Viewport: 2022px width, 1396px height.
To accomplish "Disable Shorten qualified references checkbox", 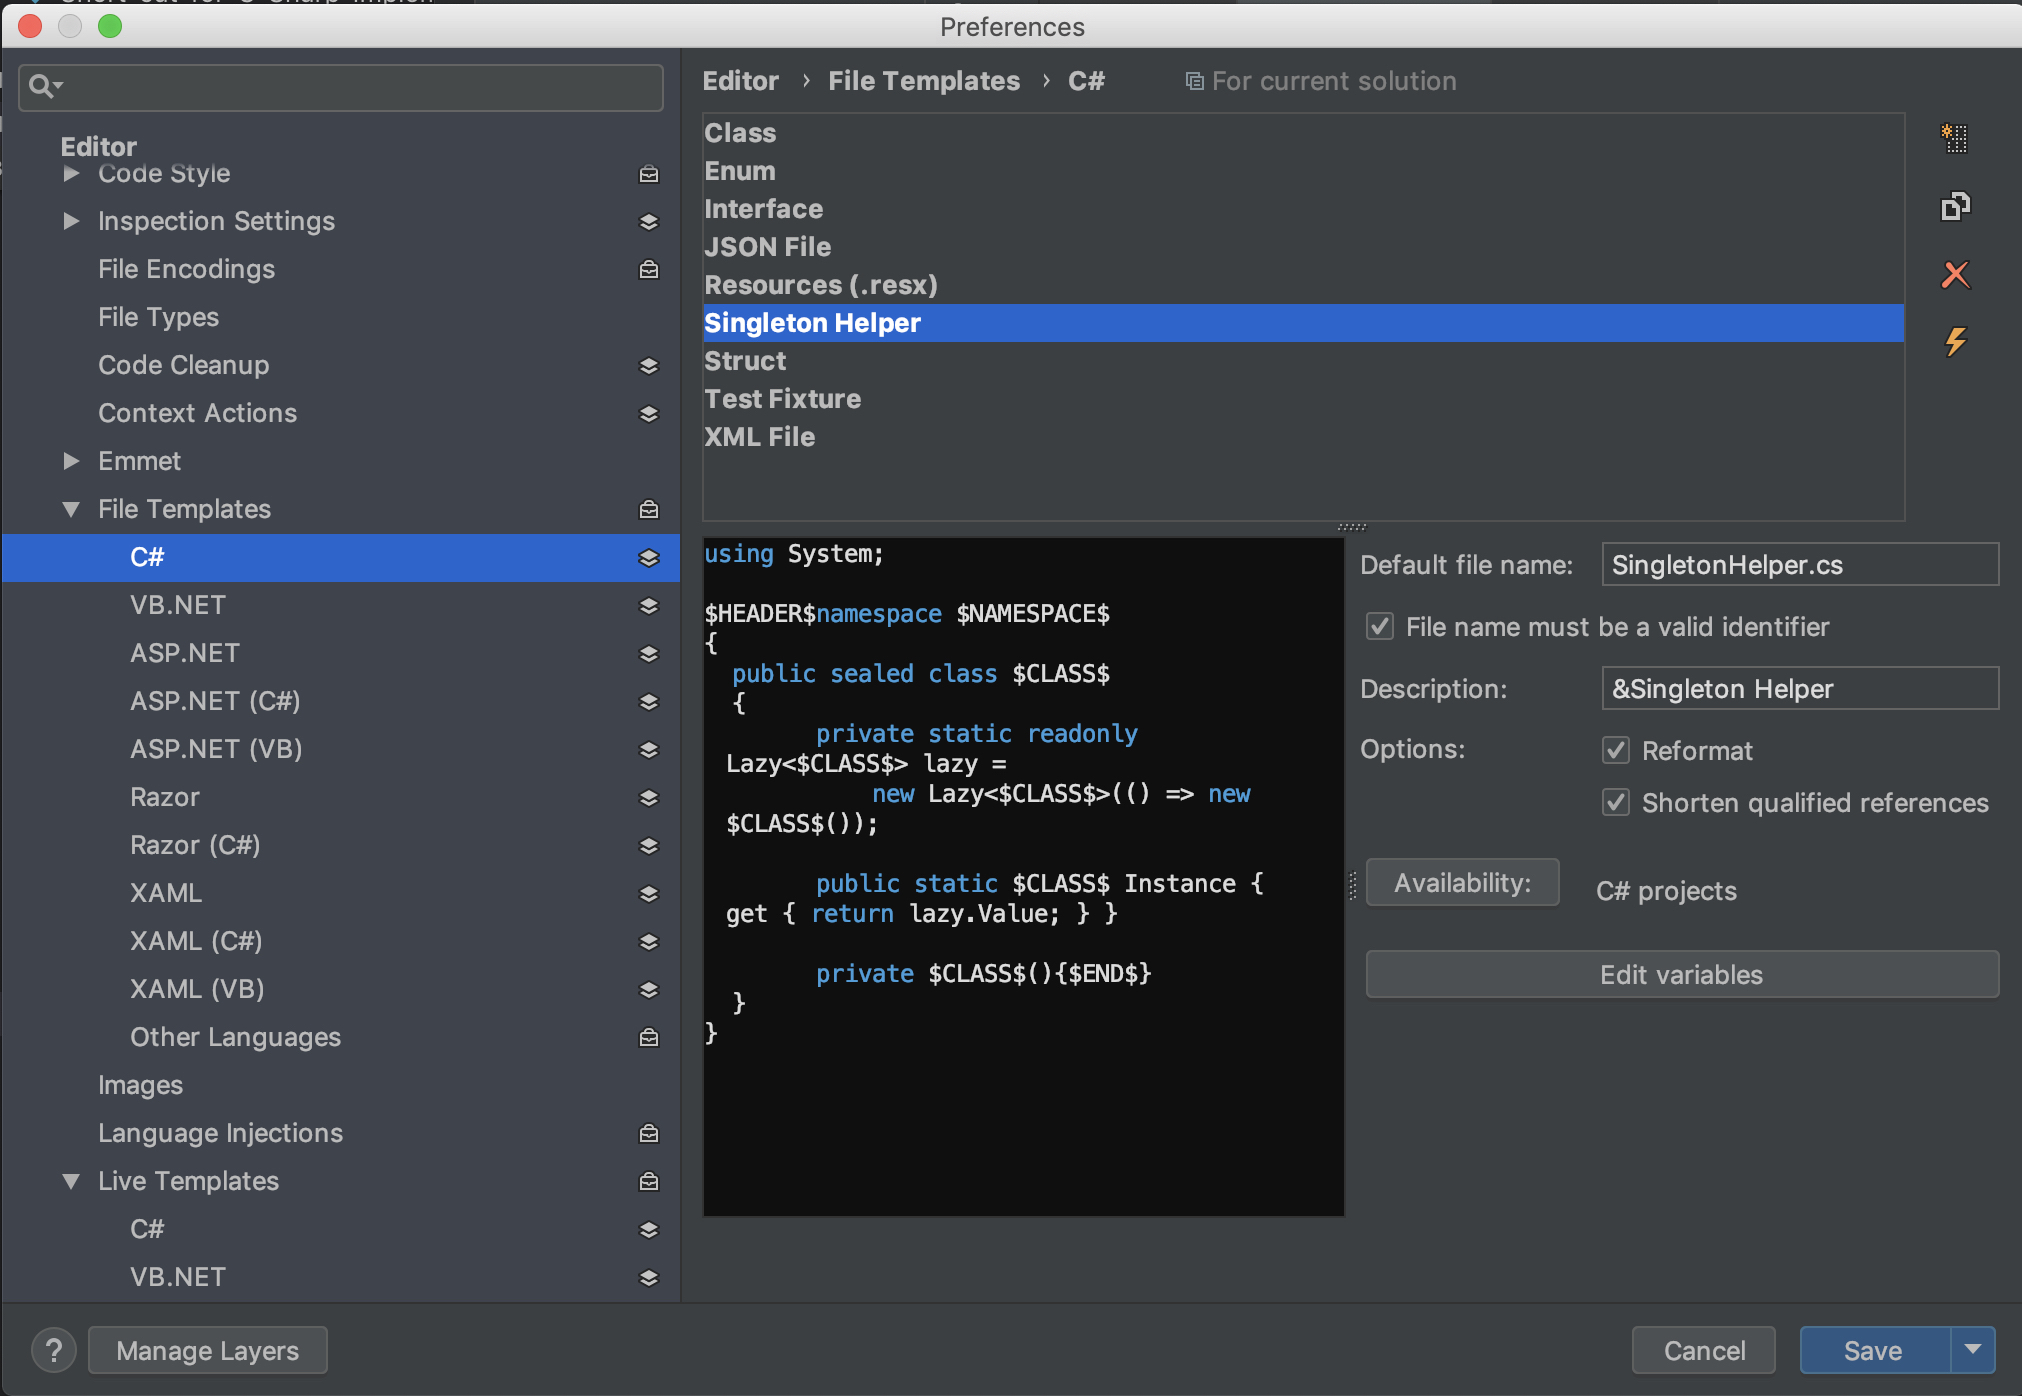I will pos(1616,803).
